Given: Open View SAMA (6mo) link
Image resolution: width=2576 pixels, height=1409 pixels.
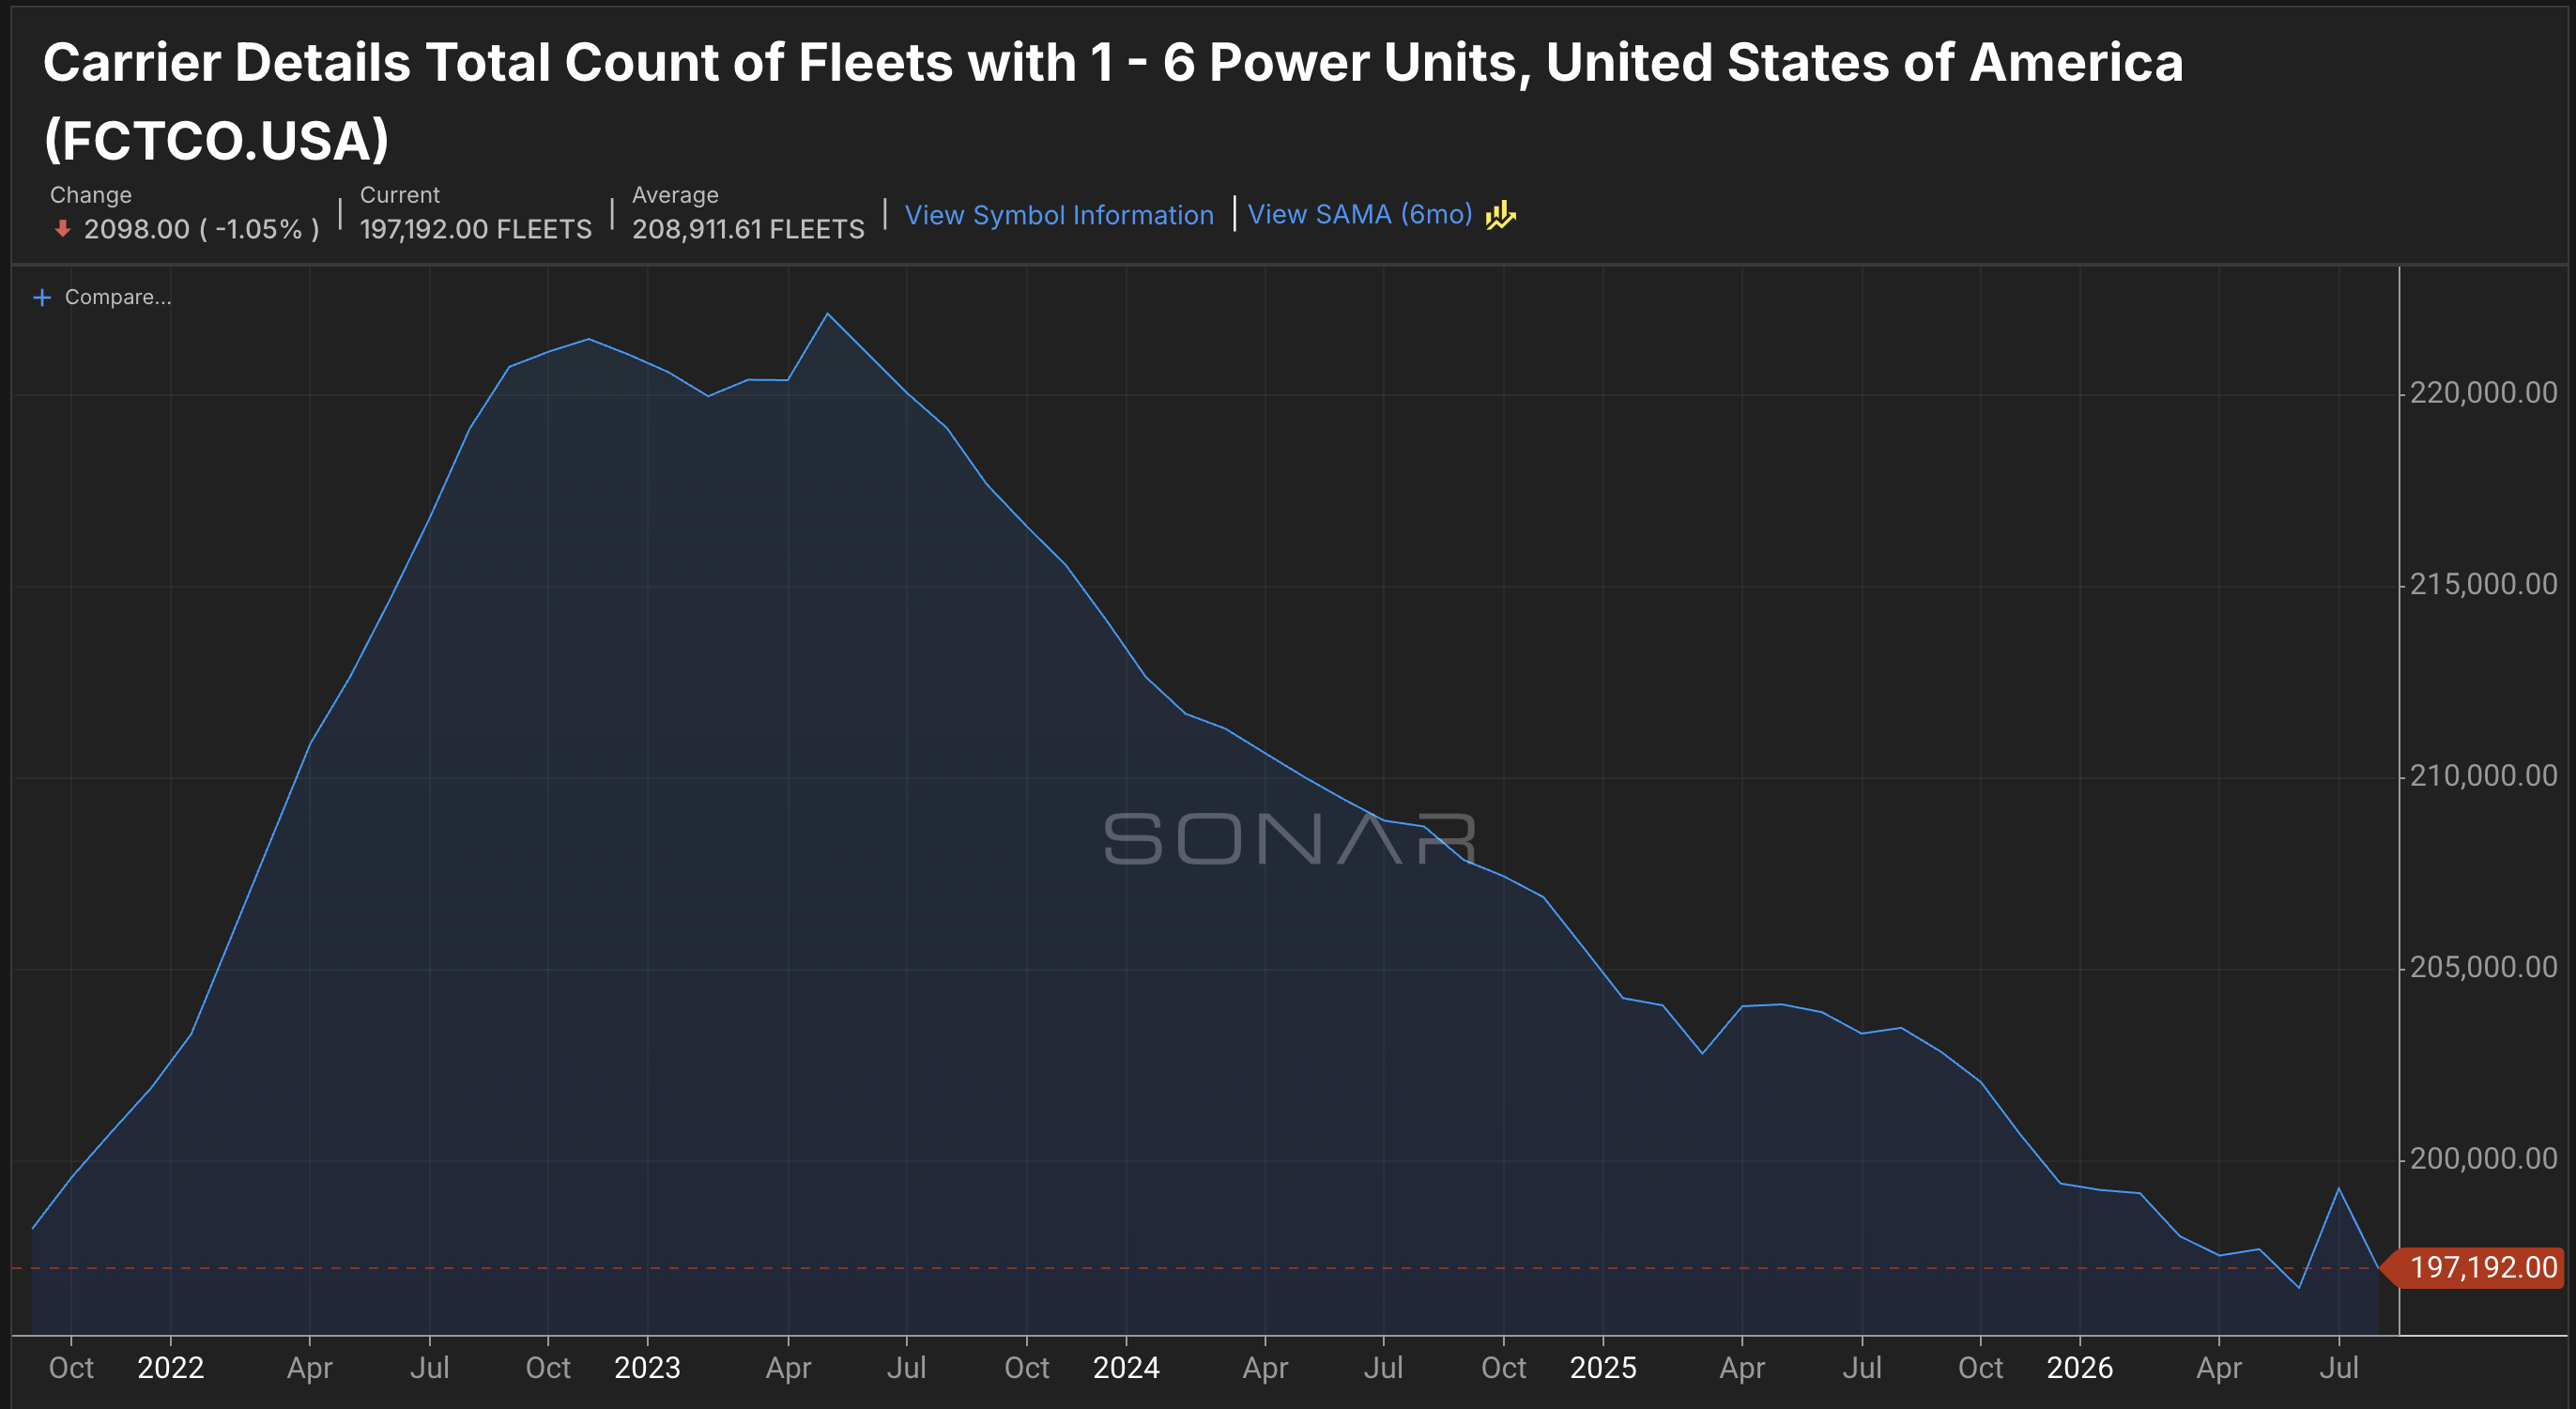Looking at the screenshot, I should coord(1360,214).
